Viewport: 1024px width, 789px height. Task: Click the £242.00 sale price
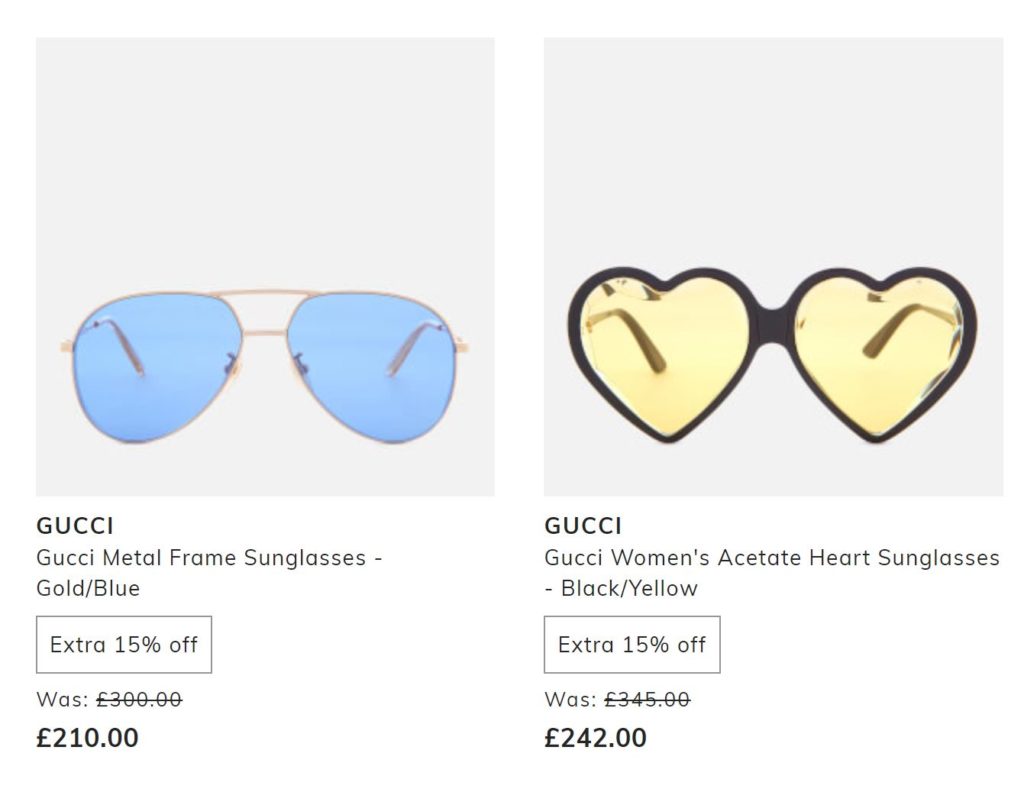click(x=596, y=738)
